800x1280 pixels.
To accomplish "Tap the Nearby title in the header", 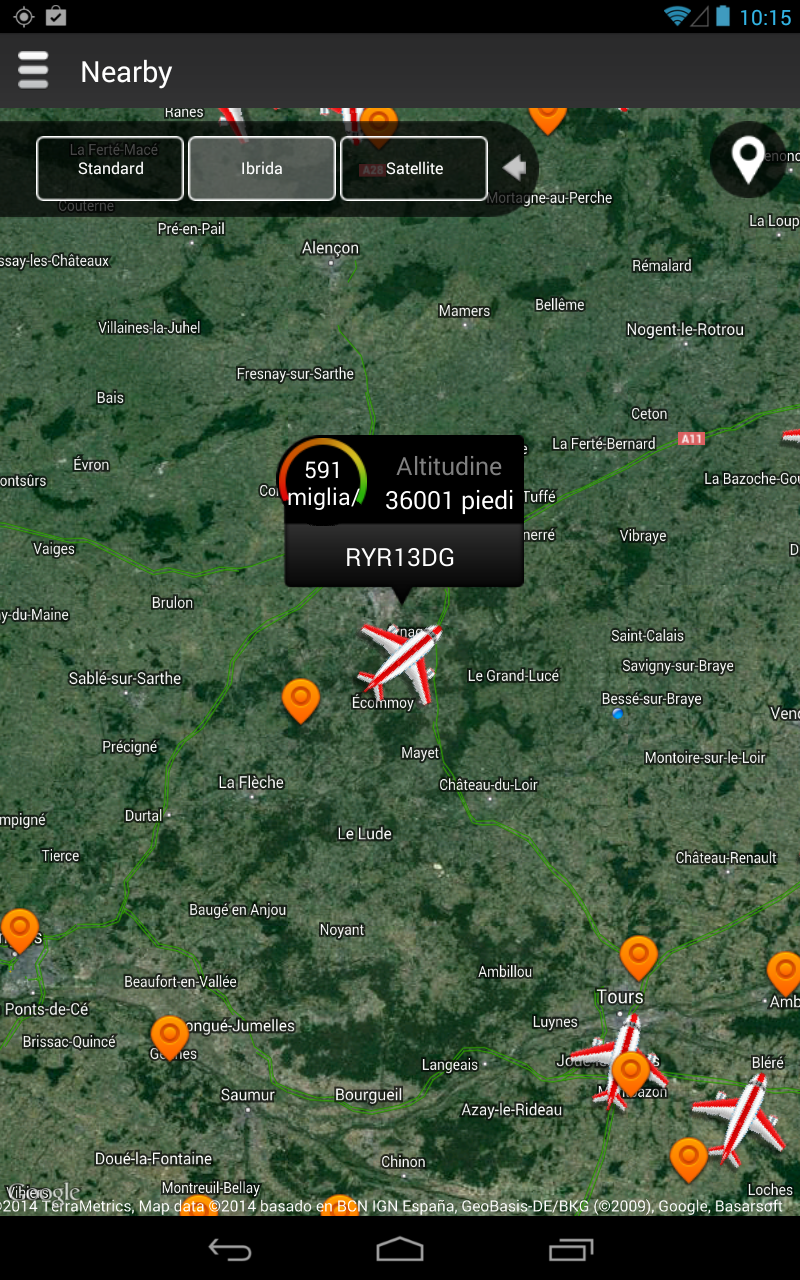I will pyautogui.click(x=126, y=72).
